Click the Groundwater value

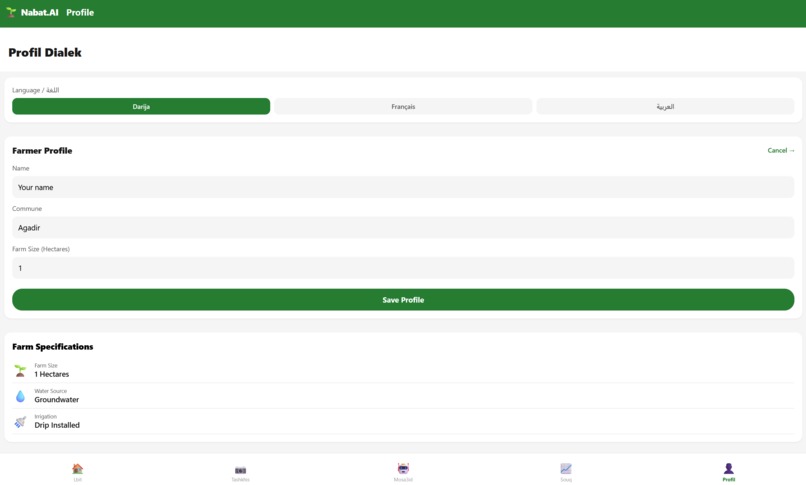pos(57,400)
